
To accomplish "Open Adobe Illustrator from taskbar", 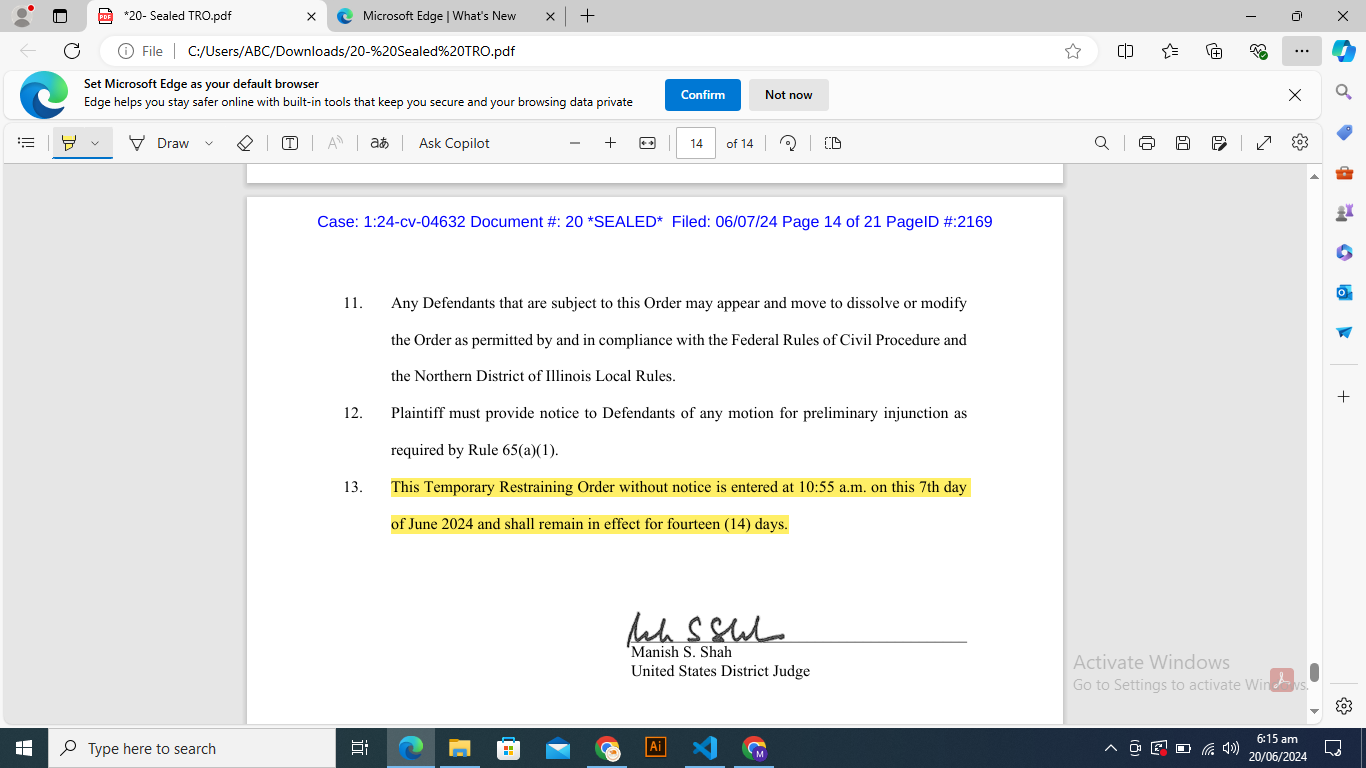I will [656, 748].
